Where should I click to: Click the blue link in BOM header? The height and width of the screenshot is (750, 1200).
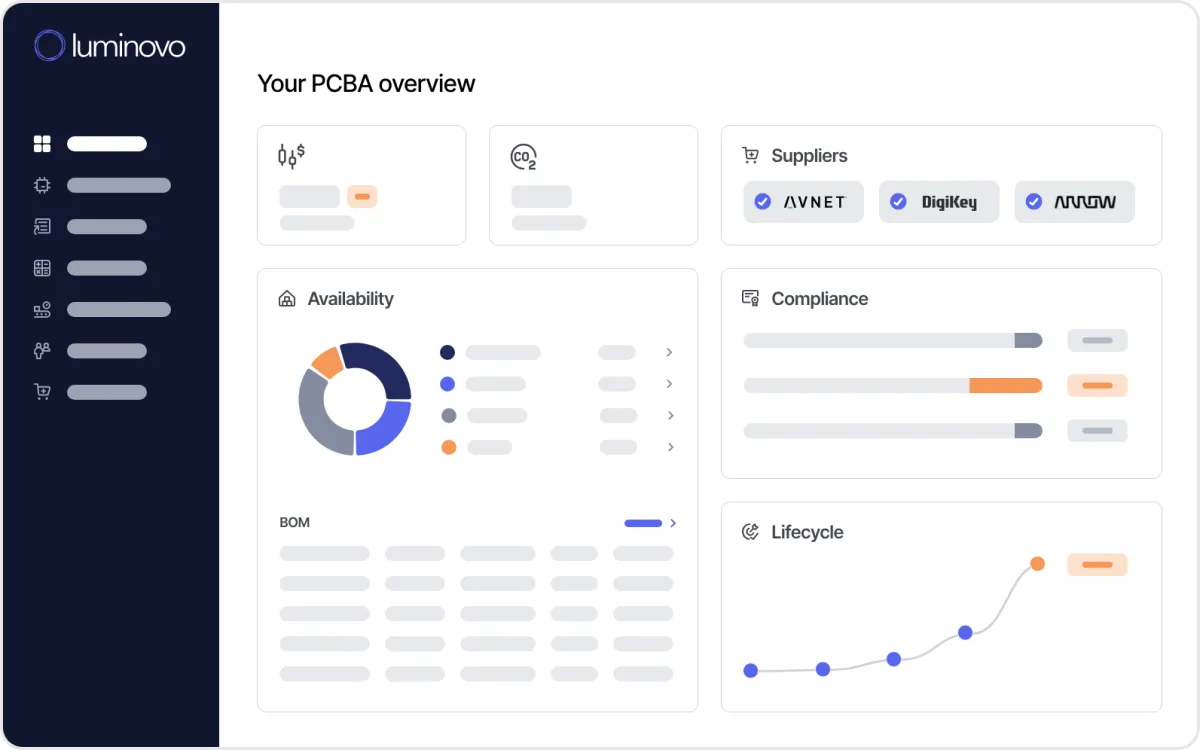pyautogui.click(x=643, y=523)
